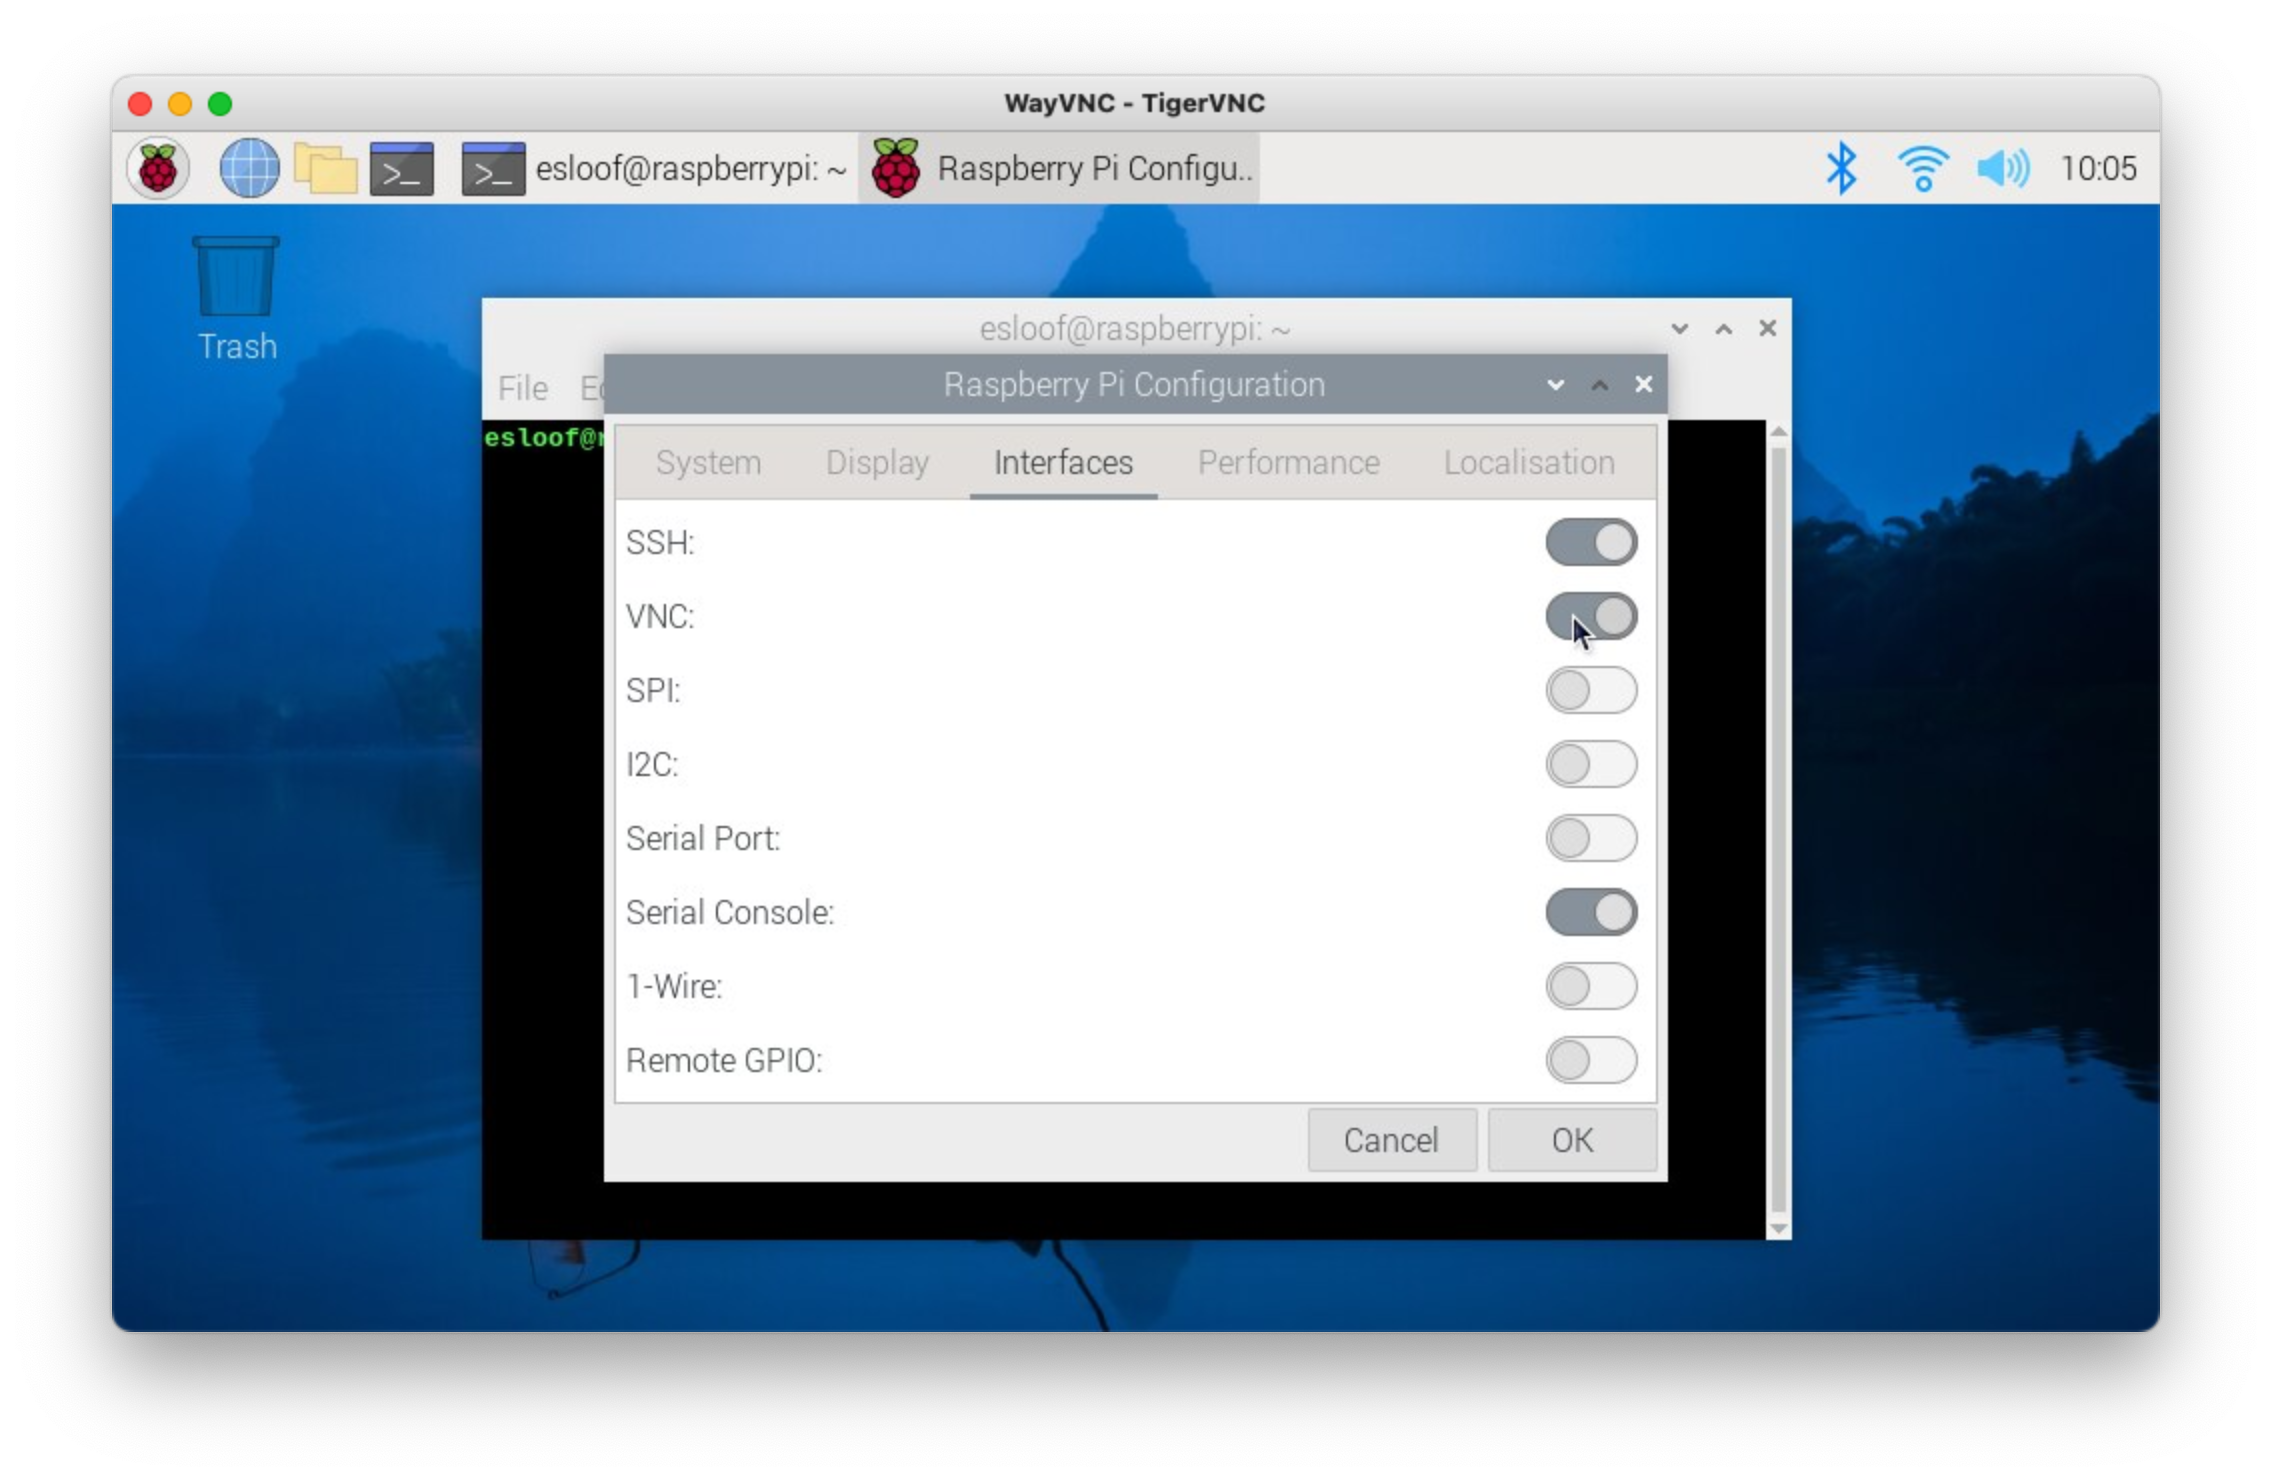Open the Raspberry Pi main menu icon
2272x1480 pixels.
(x=158, y=168)
